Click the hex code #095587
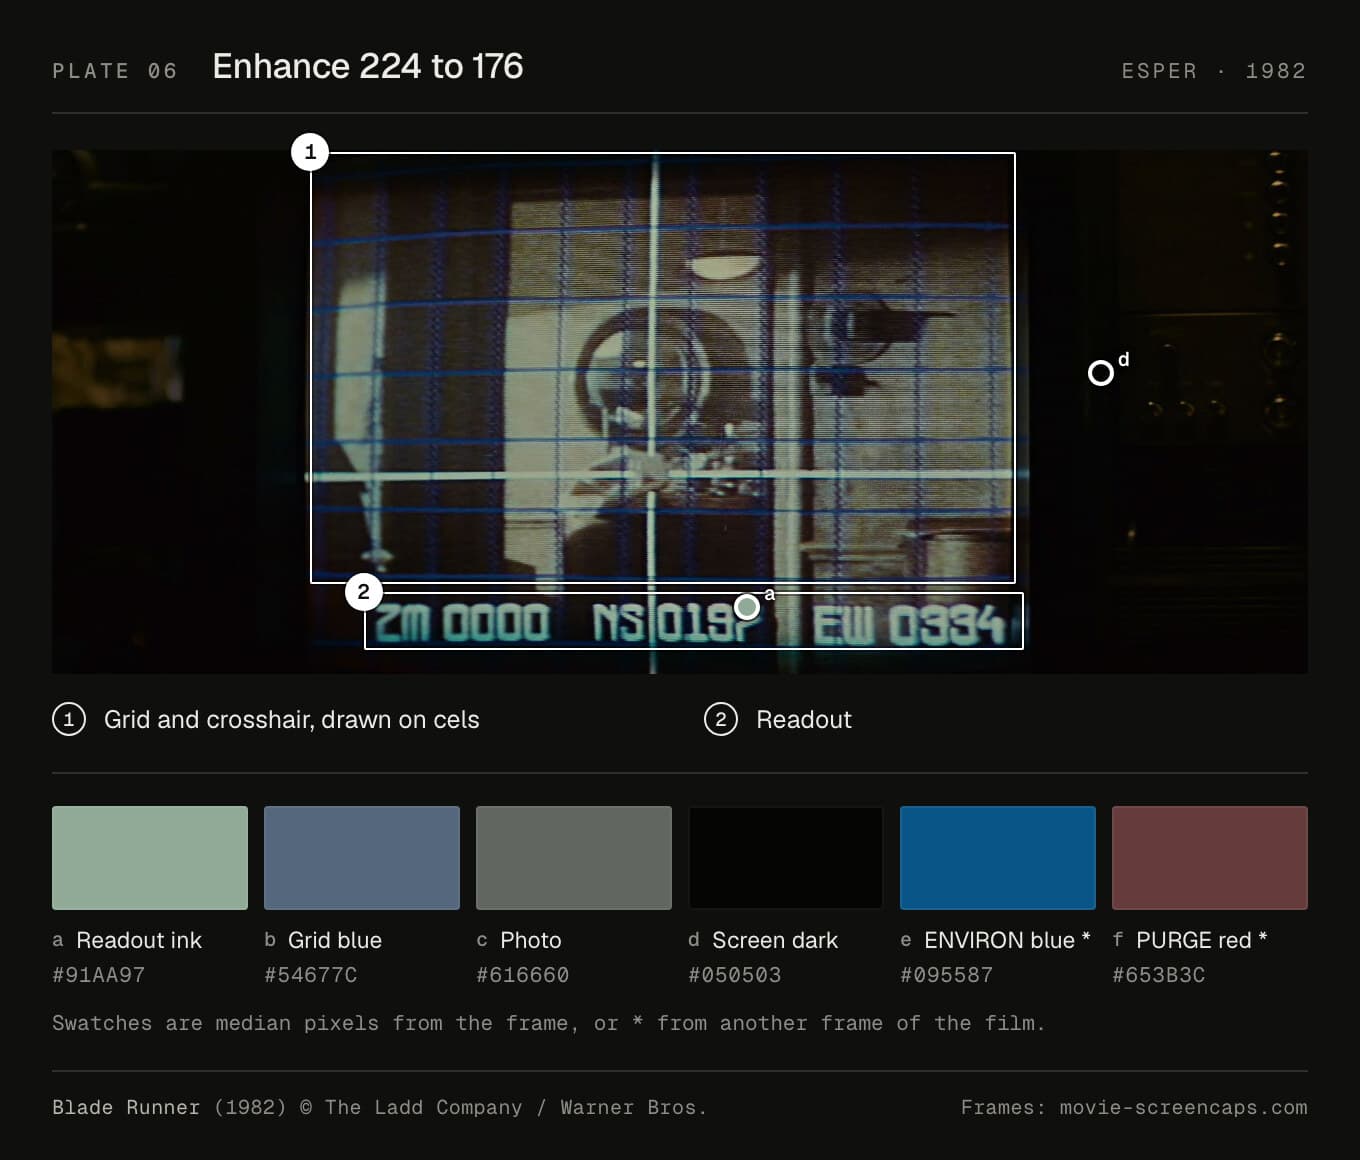 [947, 975]
